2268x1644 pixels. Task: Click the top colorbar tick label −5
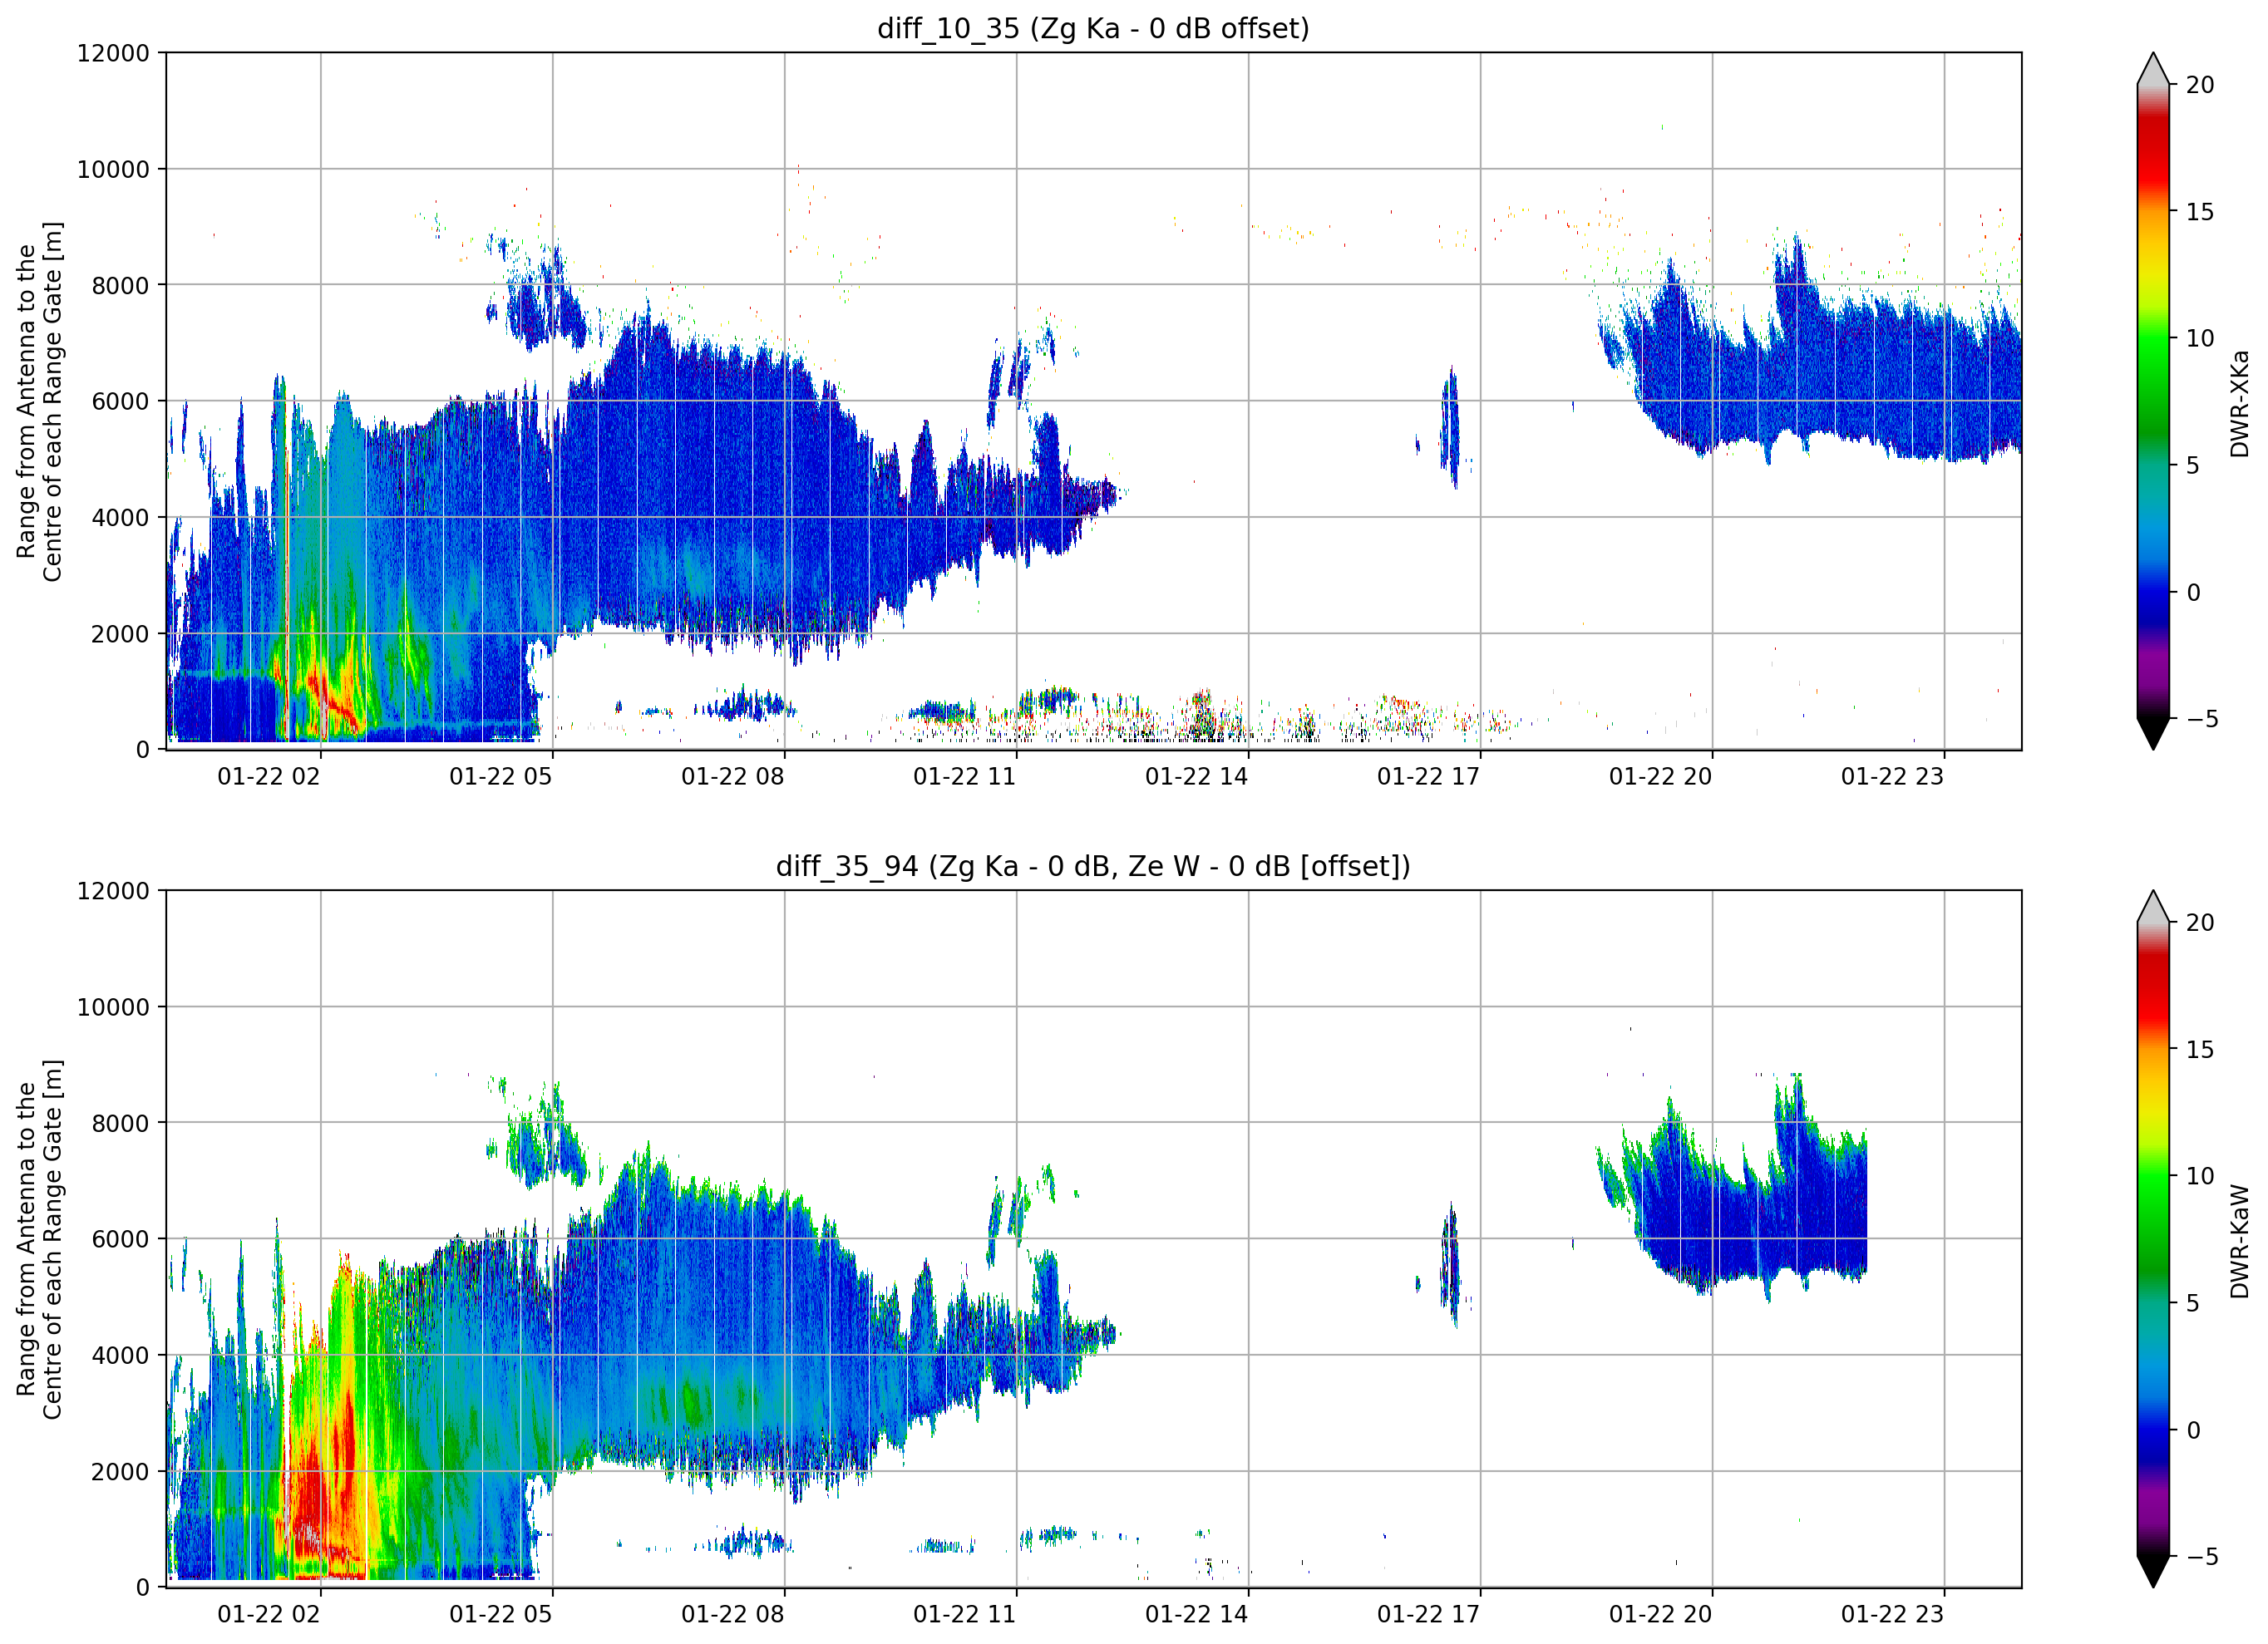click(2202, 719)
